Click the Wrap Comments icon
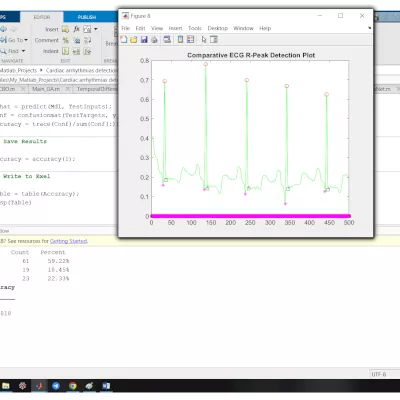 88,40
